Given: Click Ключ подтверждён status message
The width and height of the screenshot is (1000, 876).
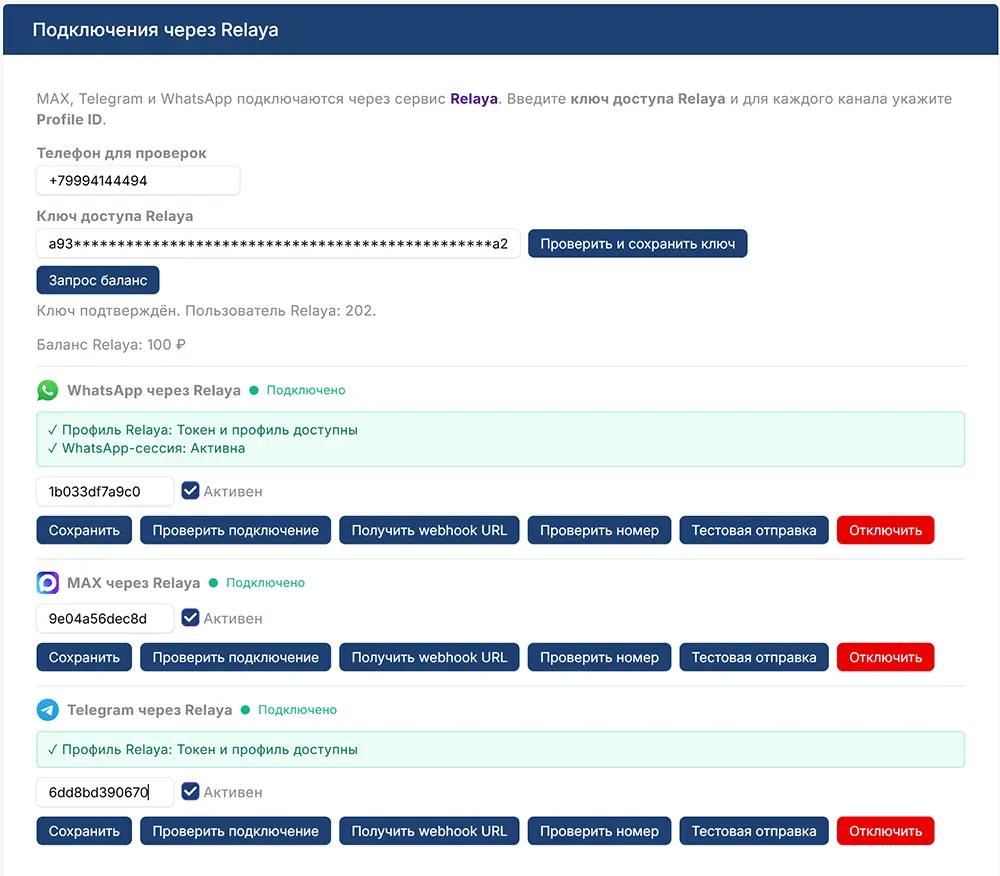Looking at the screenshot, I should coord(206,311).
